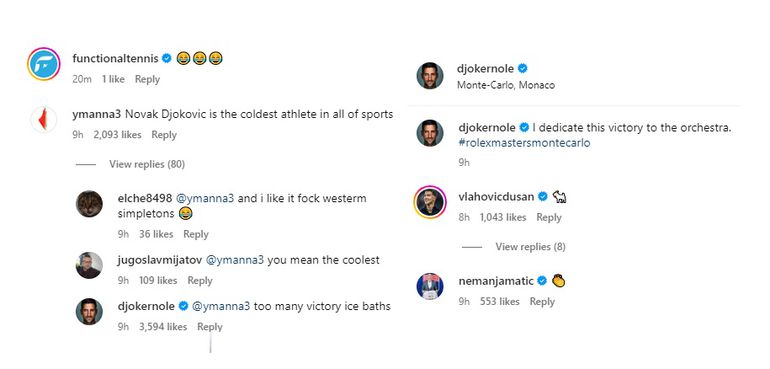The width and height of the screenshot is (770, 369).
Task: Click djokernole avatar beside Monte-Carlo location
Action: [430, 76]
